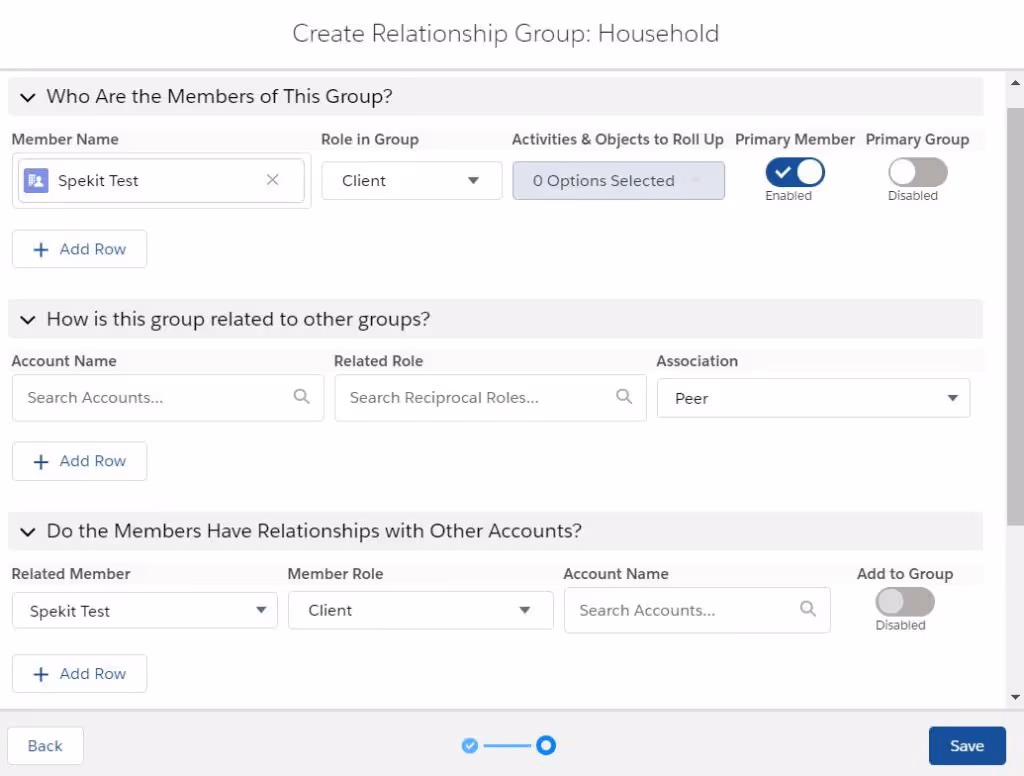This screenshot has height=776, width=1024.
Task: Open Association dropdown showing Peer
Action: pos(813,398)
